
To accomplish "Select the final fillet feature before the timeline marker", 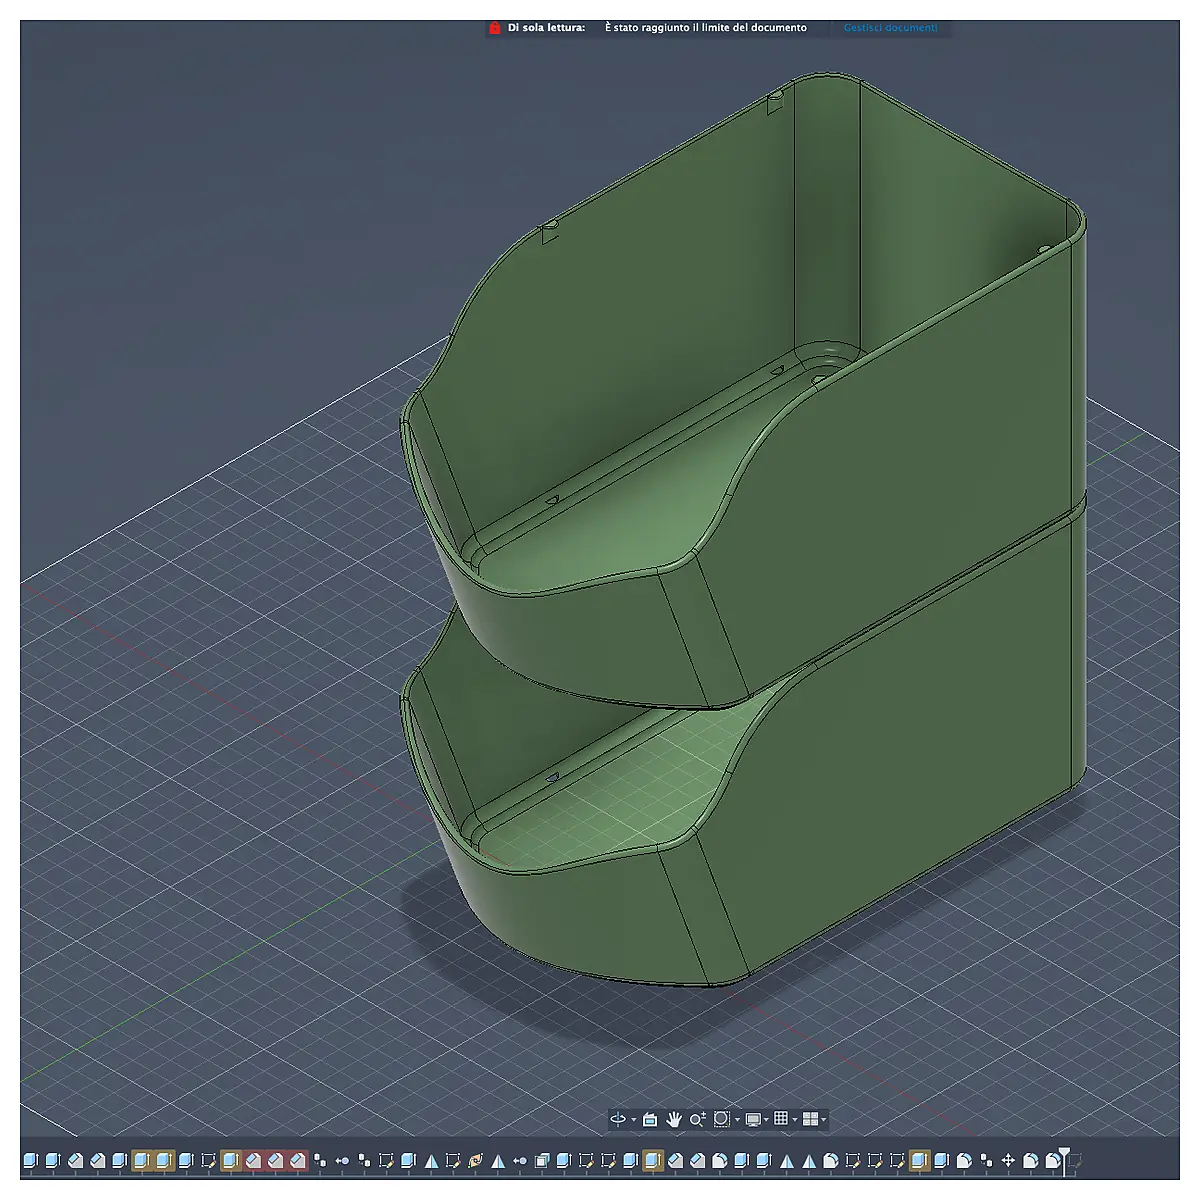I will tap(1052, 1160).
